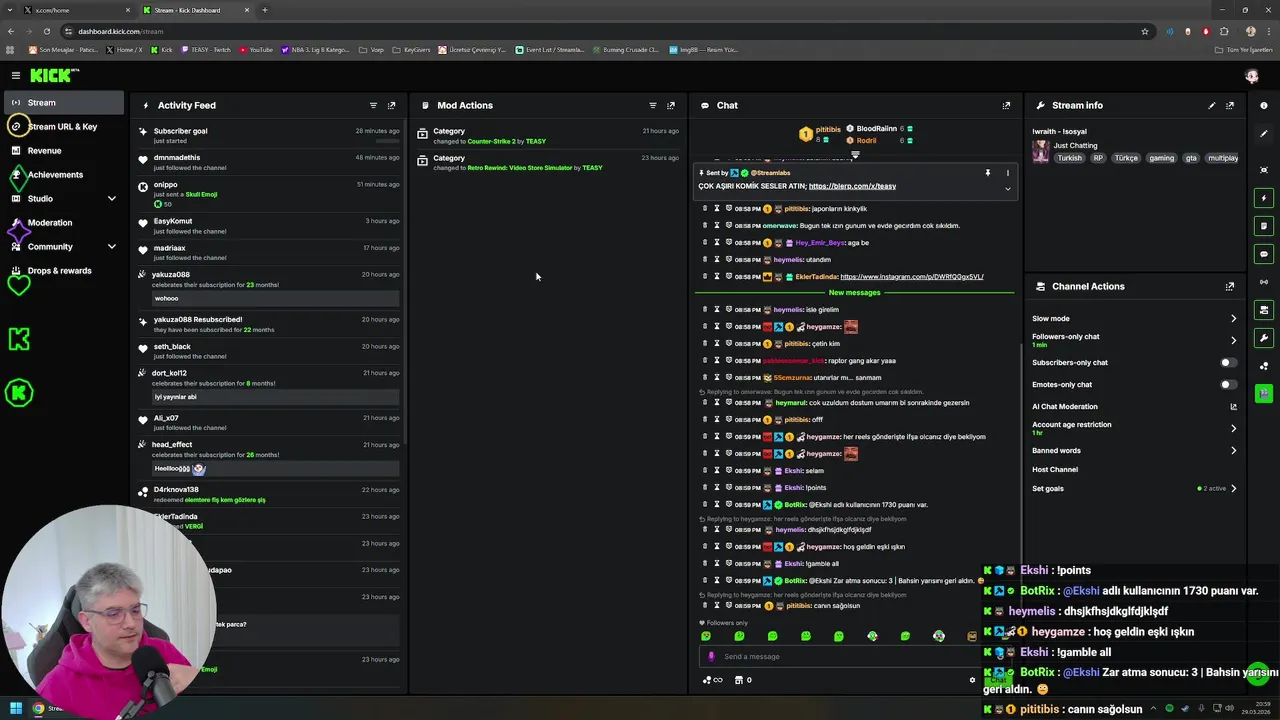The height and width of the screenshot is (720, 1280).
Task: Open YouTube bookmark in bookmarks bar
Action: pos(256,50)
